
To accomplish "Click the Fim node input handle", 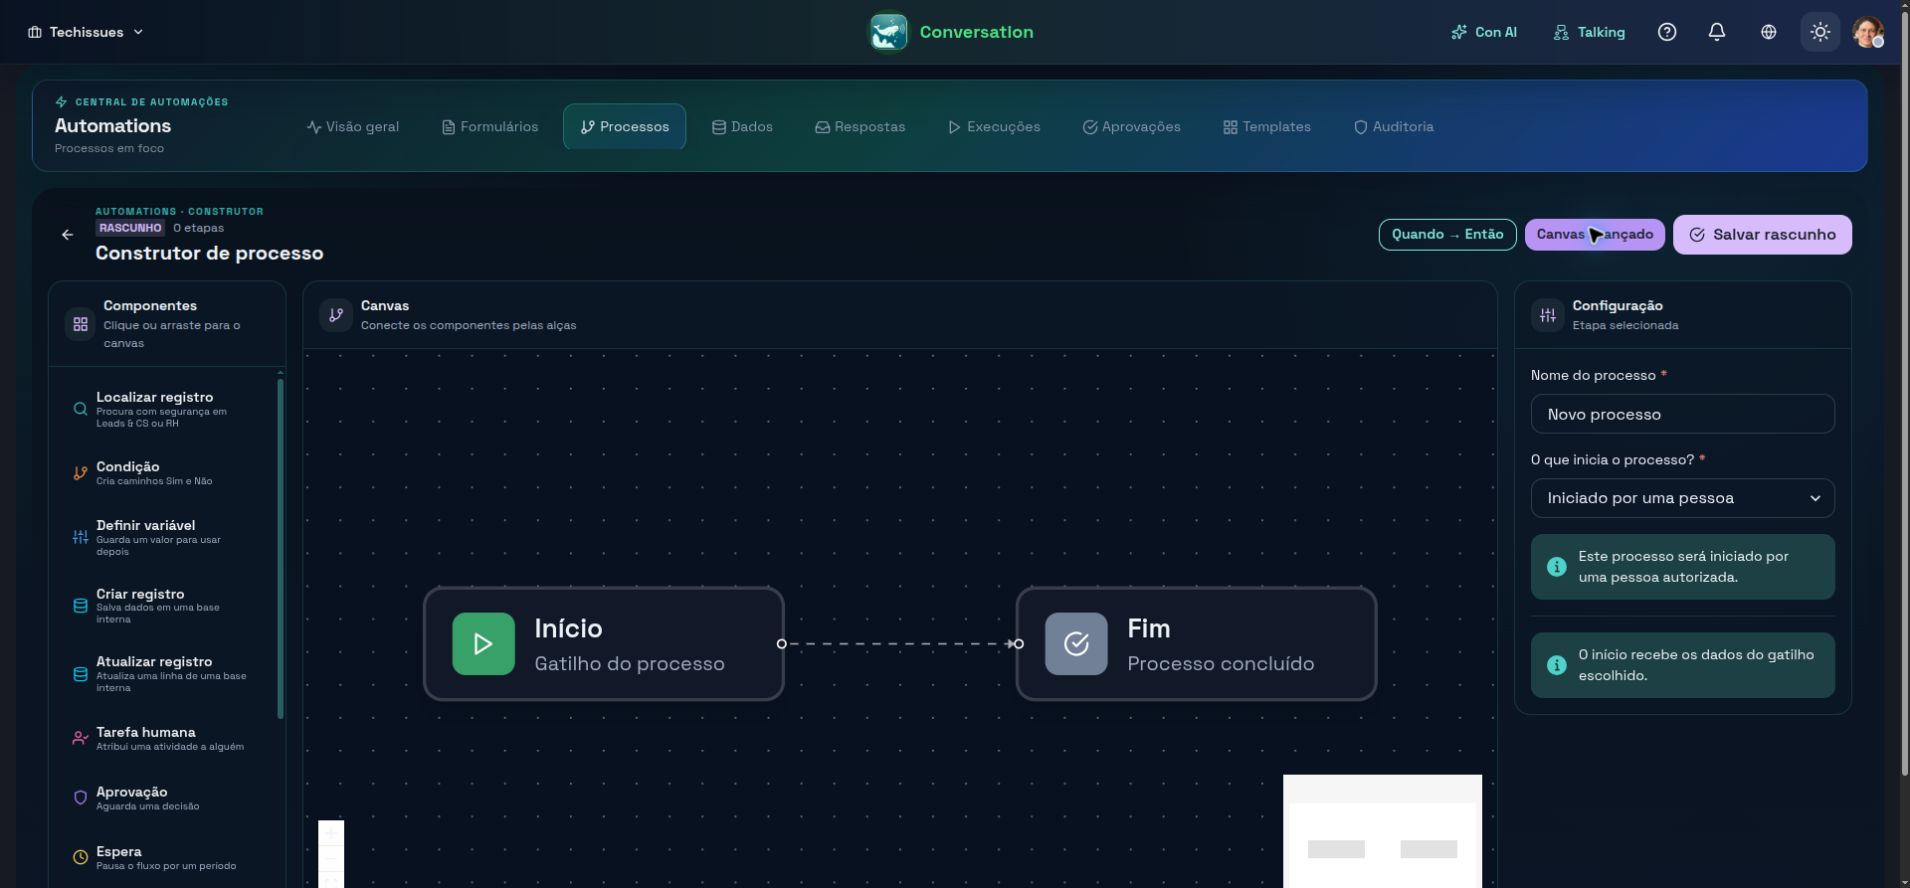I will point(1018,644).
